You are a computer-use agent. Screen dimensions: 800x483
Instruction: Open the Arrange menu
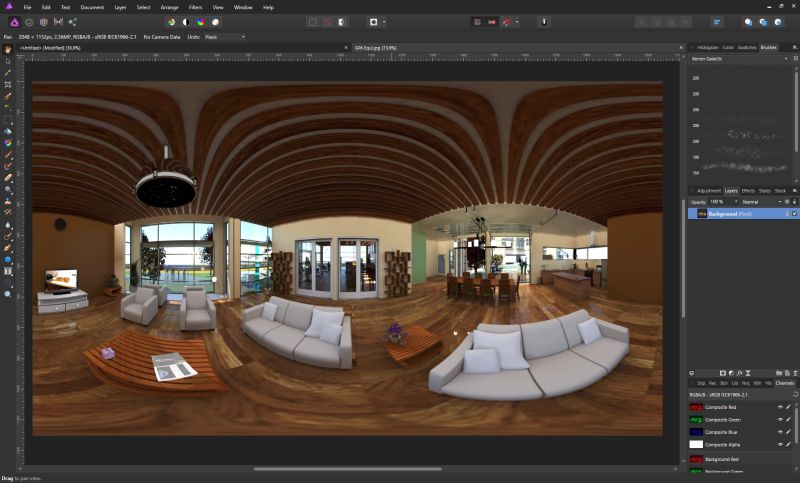169,8
